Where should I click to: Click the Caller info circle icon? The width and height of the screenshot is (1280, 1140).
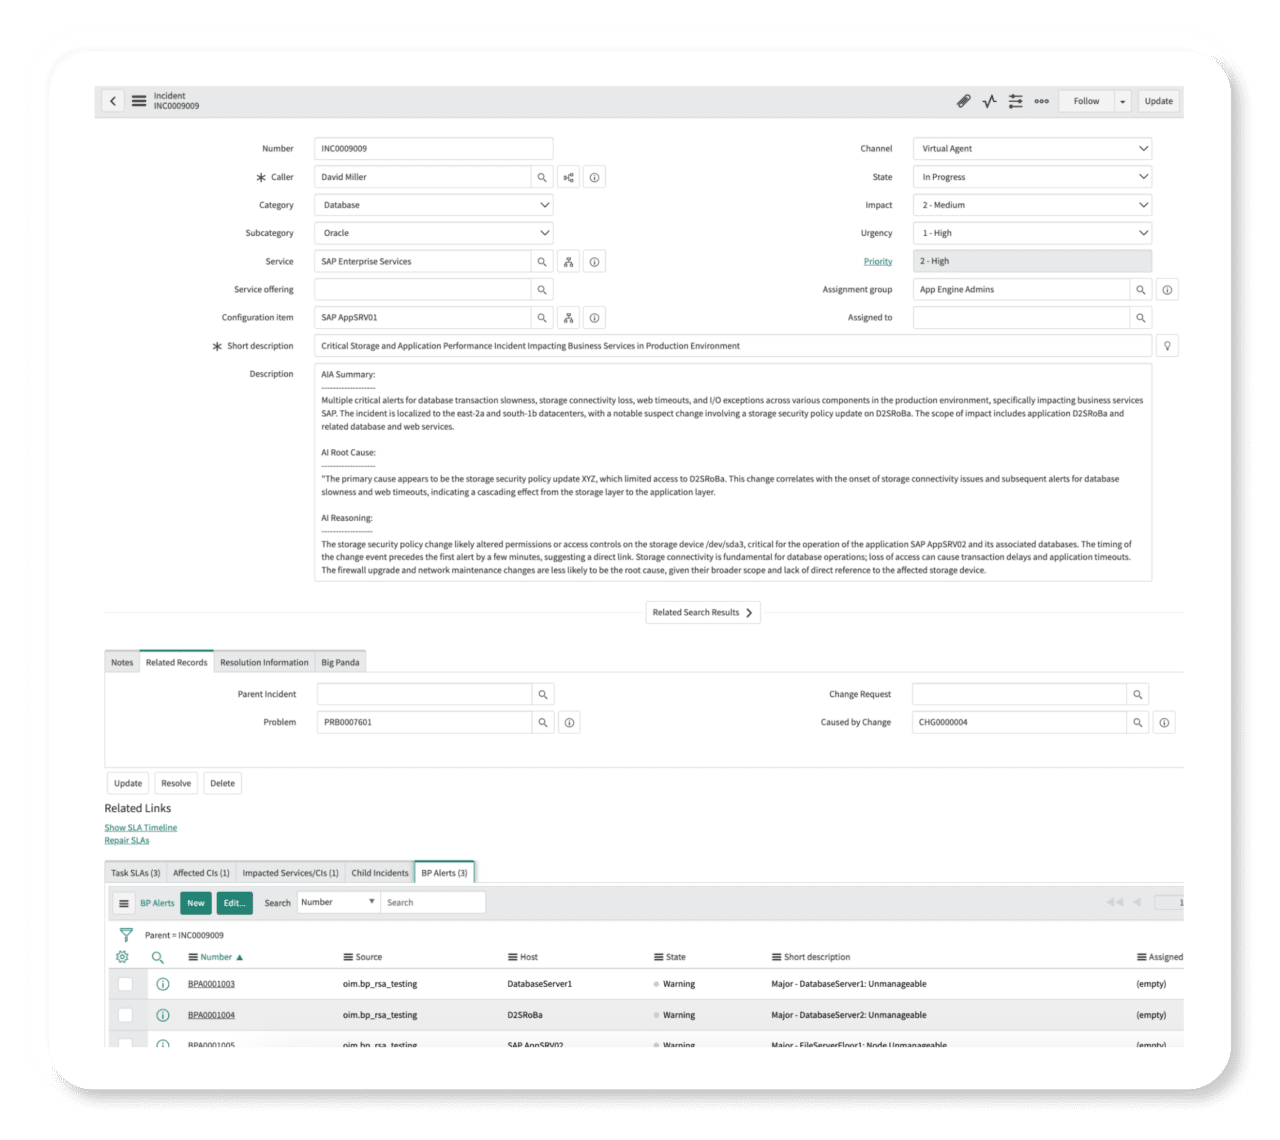point(593,176)
